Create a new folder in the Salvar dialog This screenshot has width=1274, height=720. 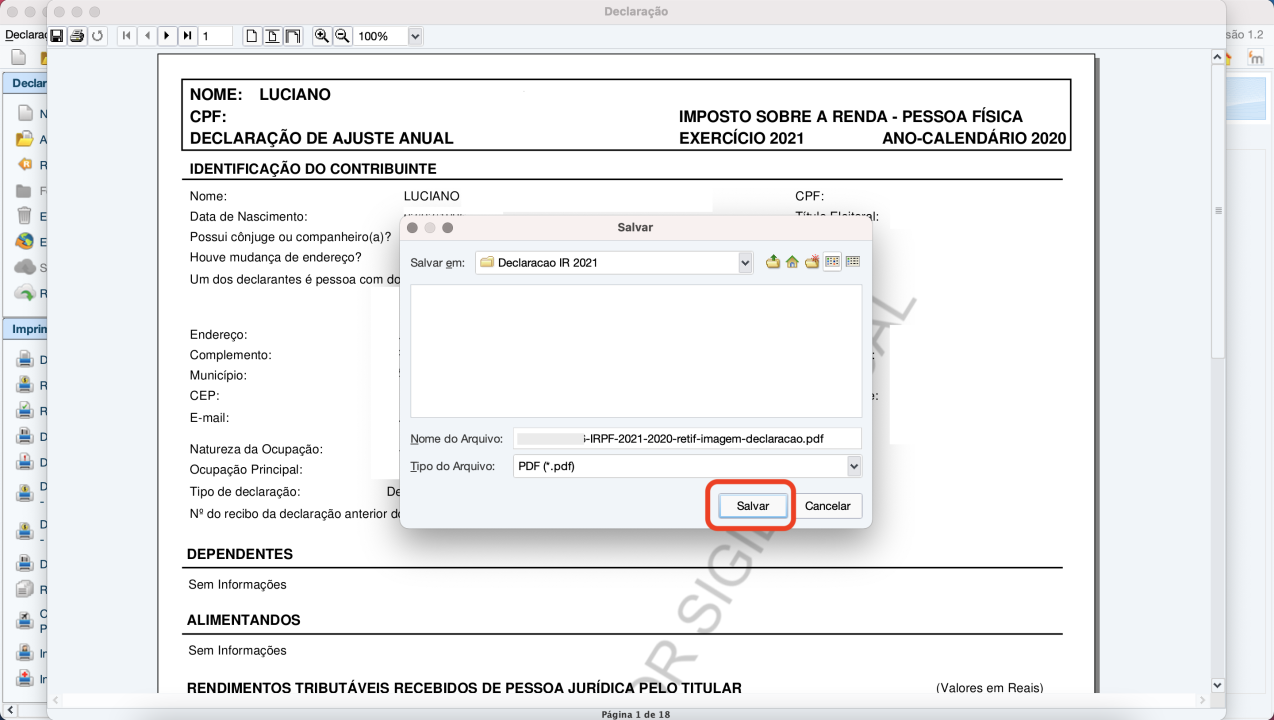pyautogui.click(x=811, y=262)
